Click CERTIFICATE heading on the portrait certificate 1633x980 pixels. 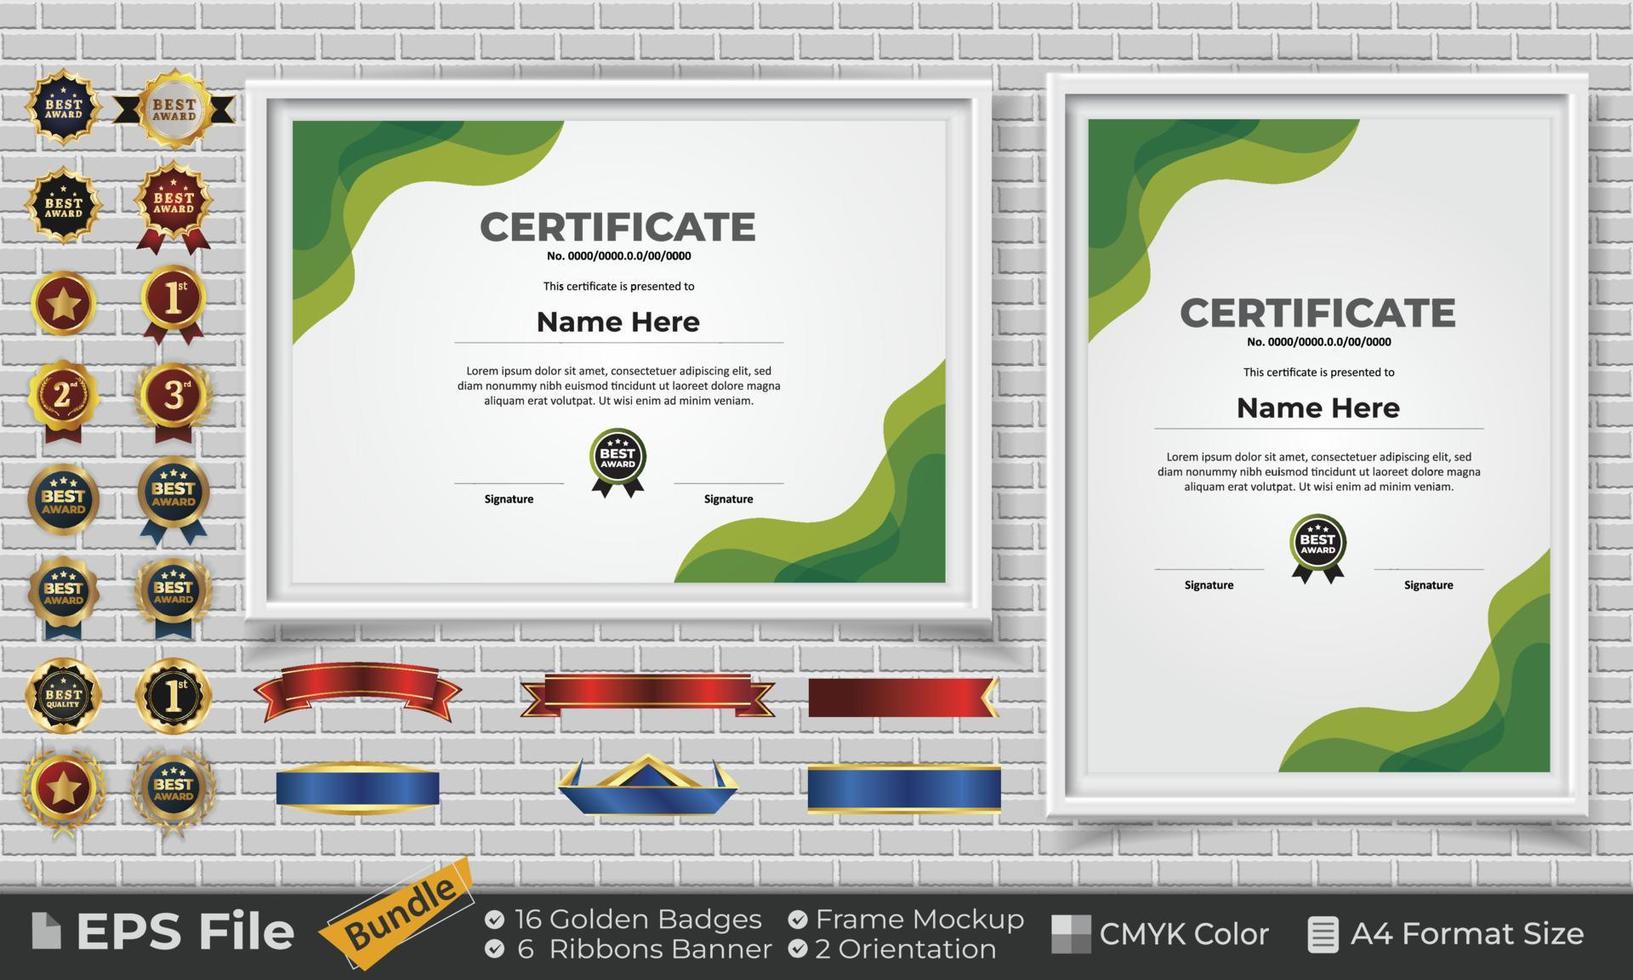(1318, 313)
